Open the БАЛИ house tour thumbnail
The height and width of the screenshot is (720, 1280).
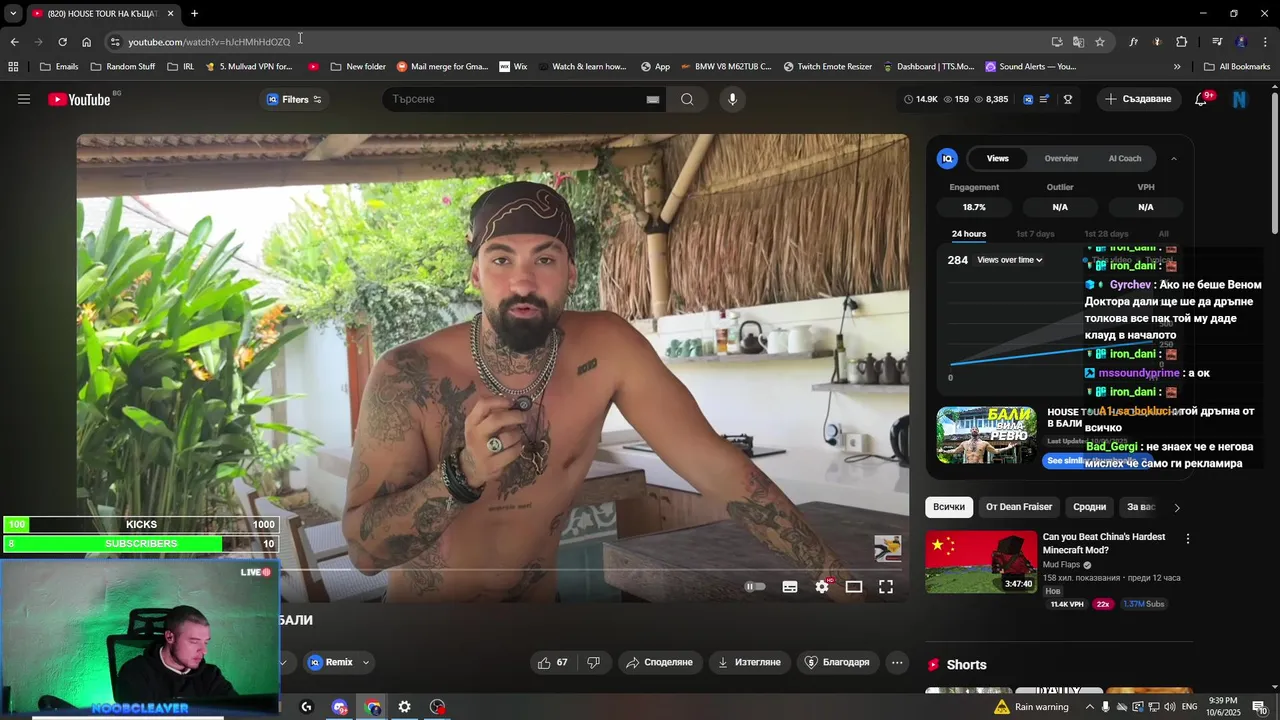coord(987,435)
